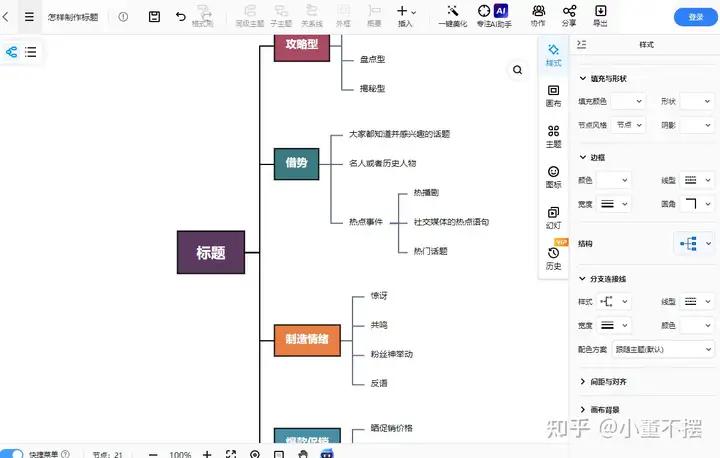Click the blue Login (登录) button
Image resolution: width=720 pixels, height=458 pixels.
pos(696,17)
